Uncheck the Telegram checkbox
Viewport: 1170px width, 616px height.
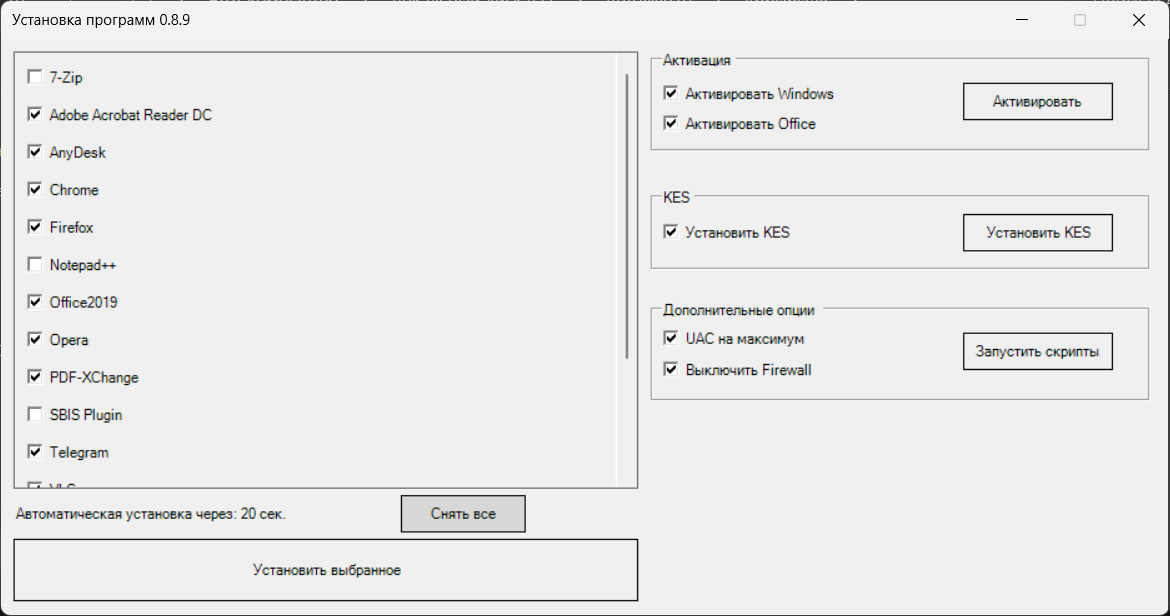click(x=34, y=452)
